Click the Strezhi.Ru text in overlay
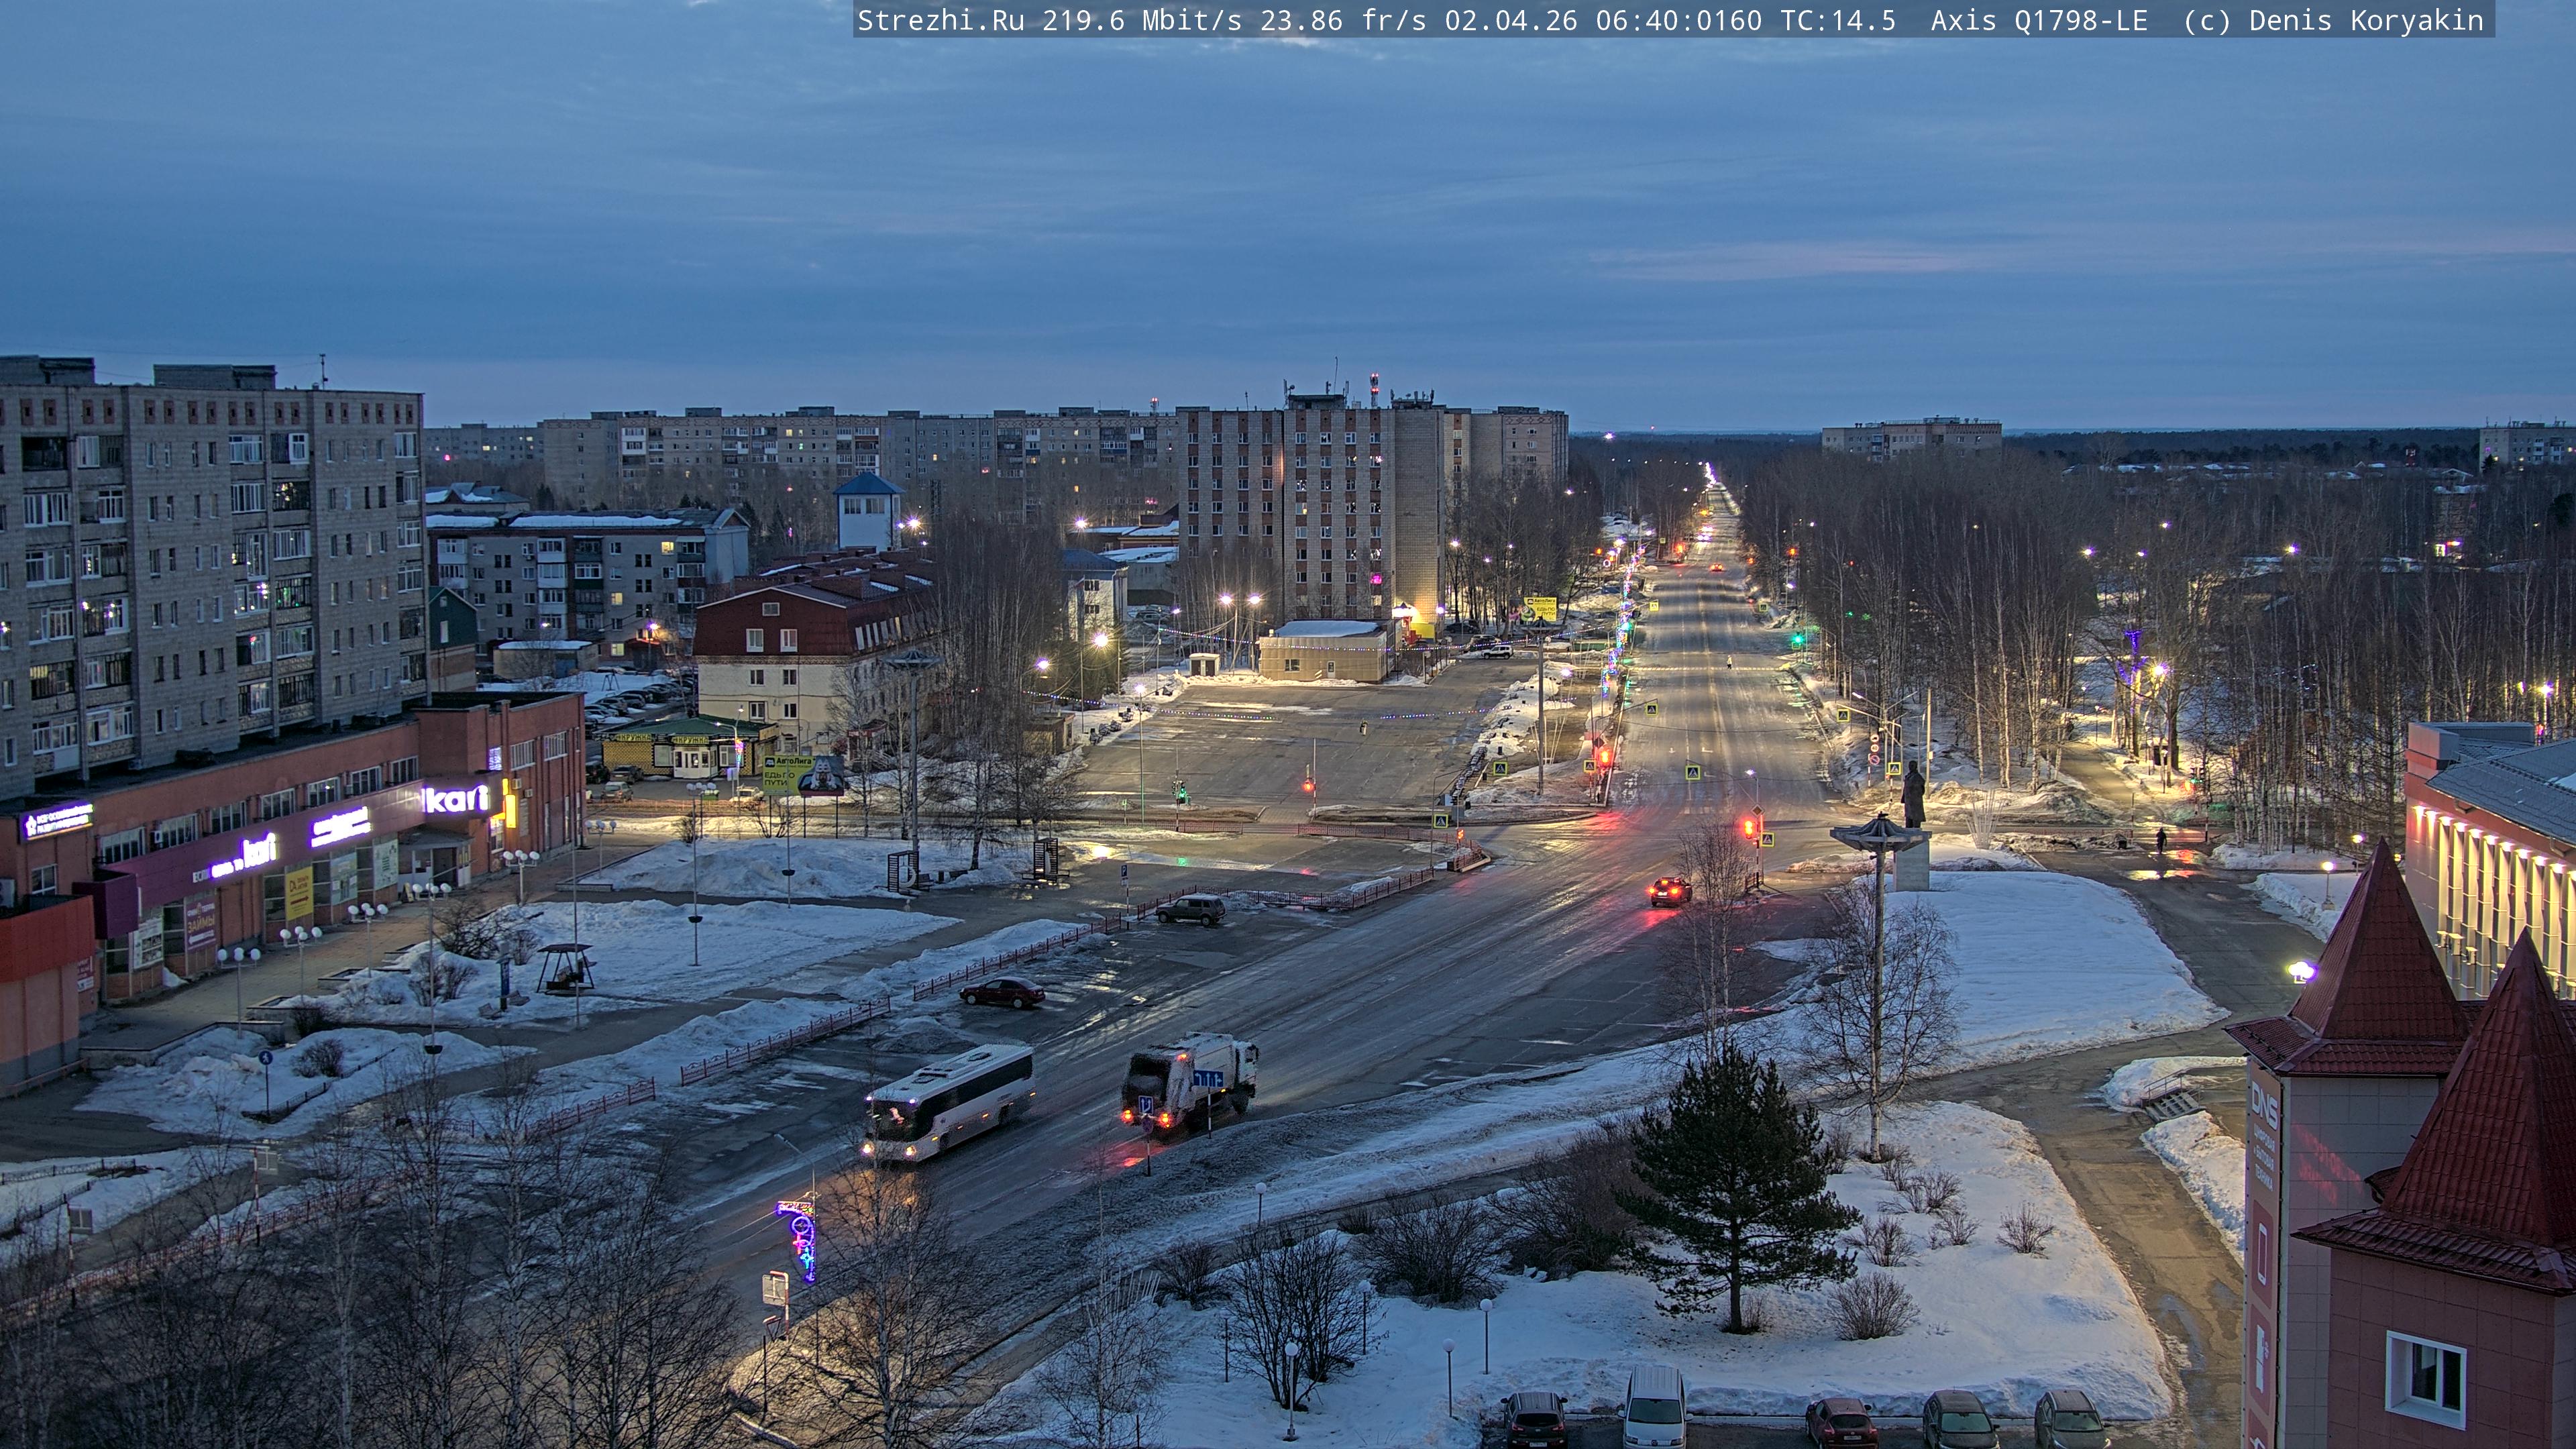Image resolution: width=2576 pixels, height=1449 pixels. pyautogui.click(x=940, y=21)
